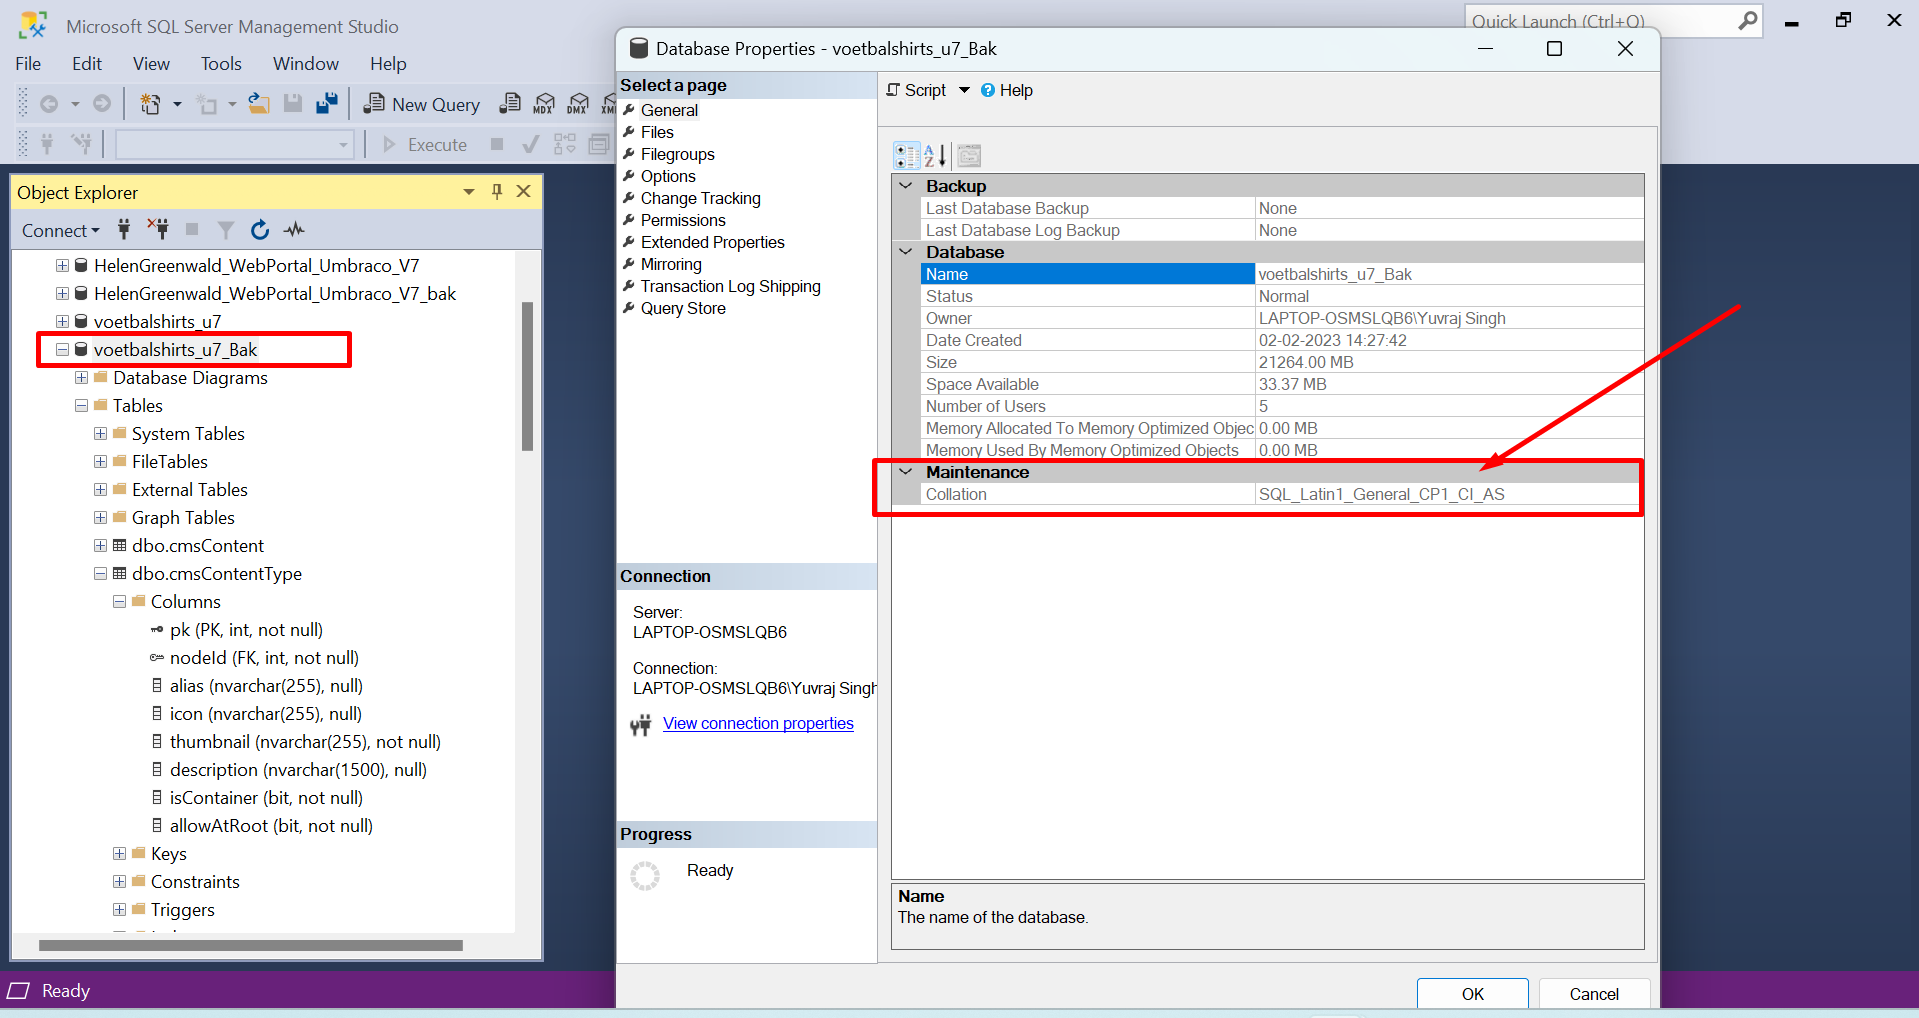Click the New Project icon in the toolbar
1919x1018 pixels.
click(150, 104)
